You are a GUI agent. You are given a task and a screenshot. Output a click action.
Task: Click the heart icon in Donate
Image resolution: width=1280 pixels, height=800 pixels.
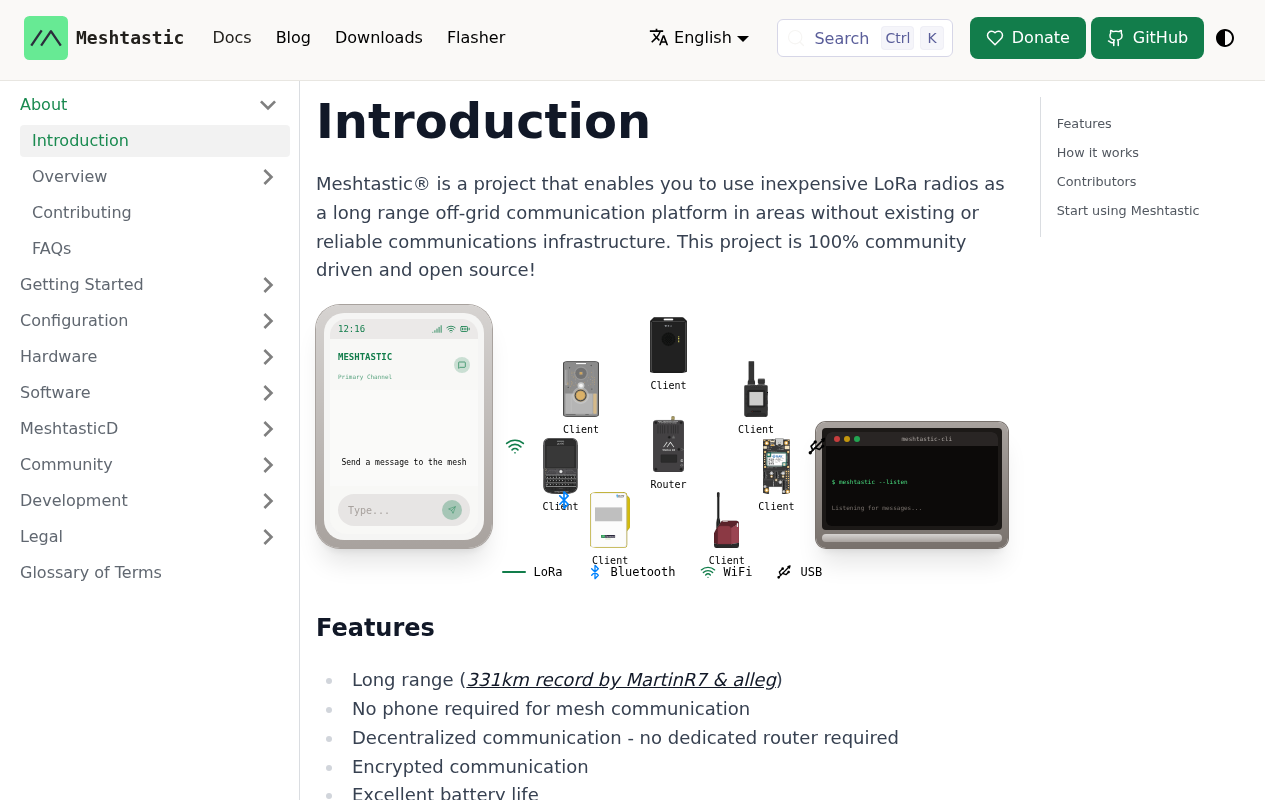(995, 38)
